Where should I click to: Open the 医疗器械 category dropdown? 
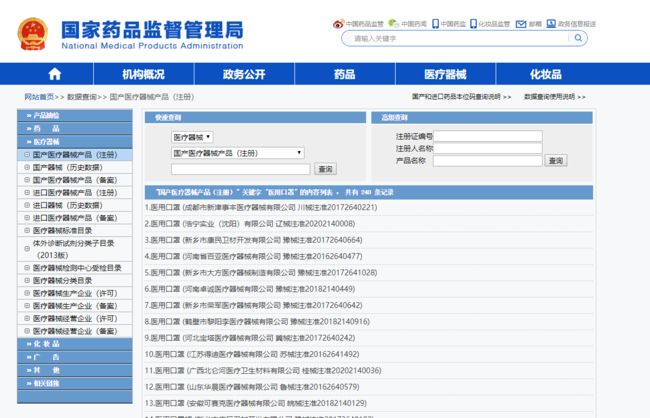click(x=192, y=137)
